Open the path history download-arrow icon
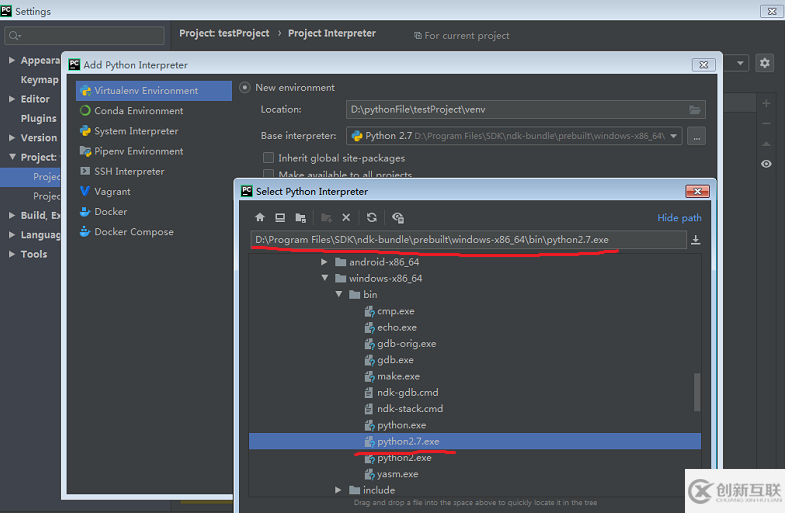 (x=695, y=240)
